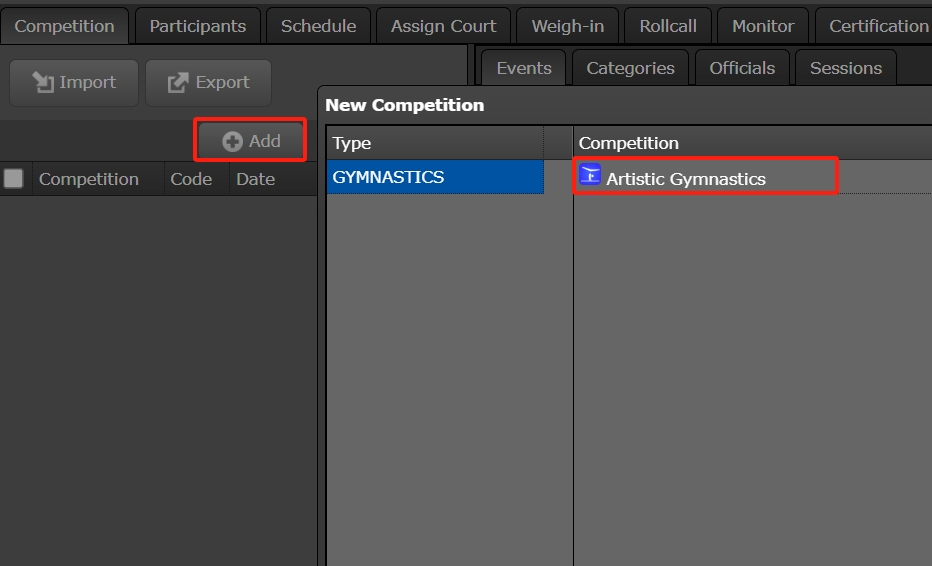Open the Sessions sub-tab
932x566 pixels.
(846, 68)
